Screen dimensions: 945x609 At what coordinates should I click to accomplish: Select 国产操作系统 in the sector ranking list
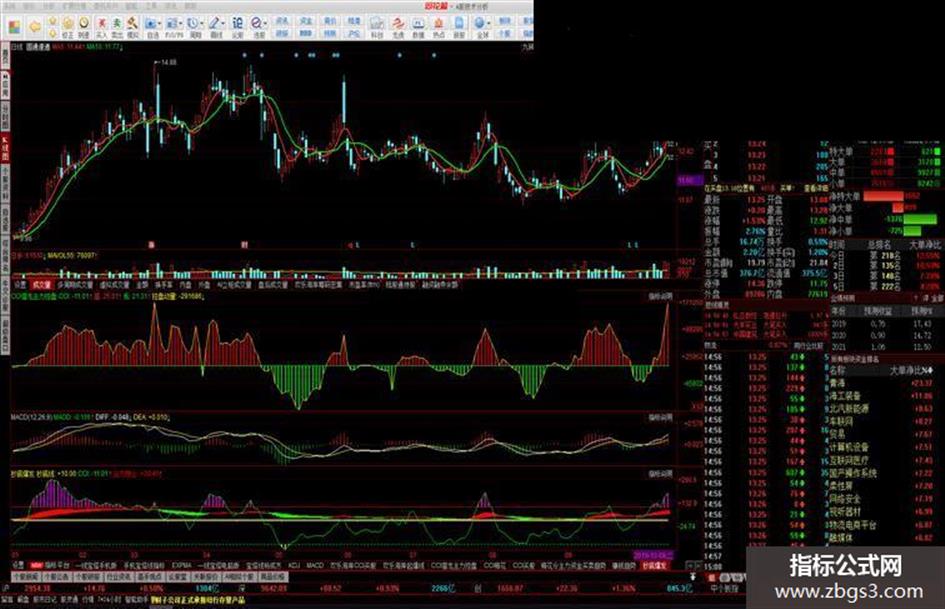(x=853, y=473)
